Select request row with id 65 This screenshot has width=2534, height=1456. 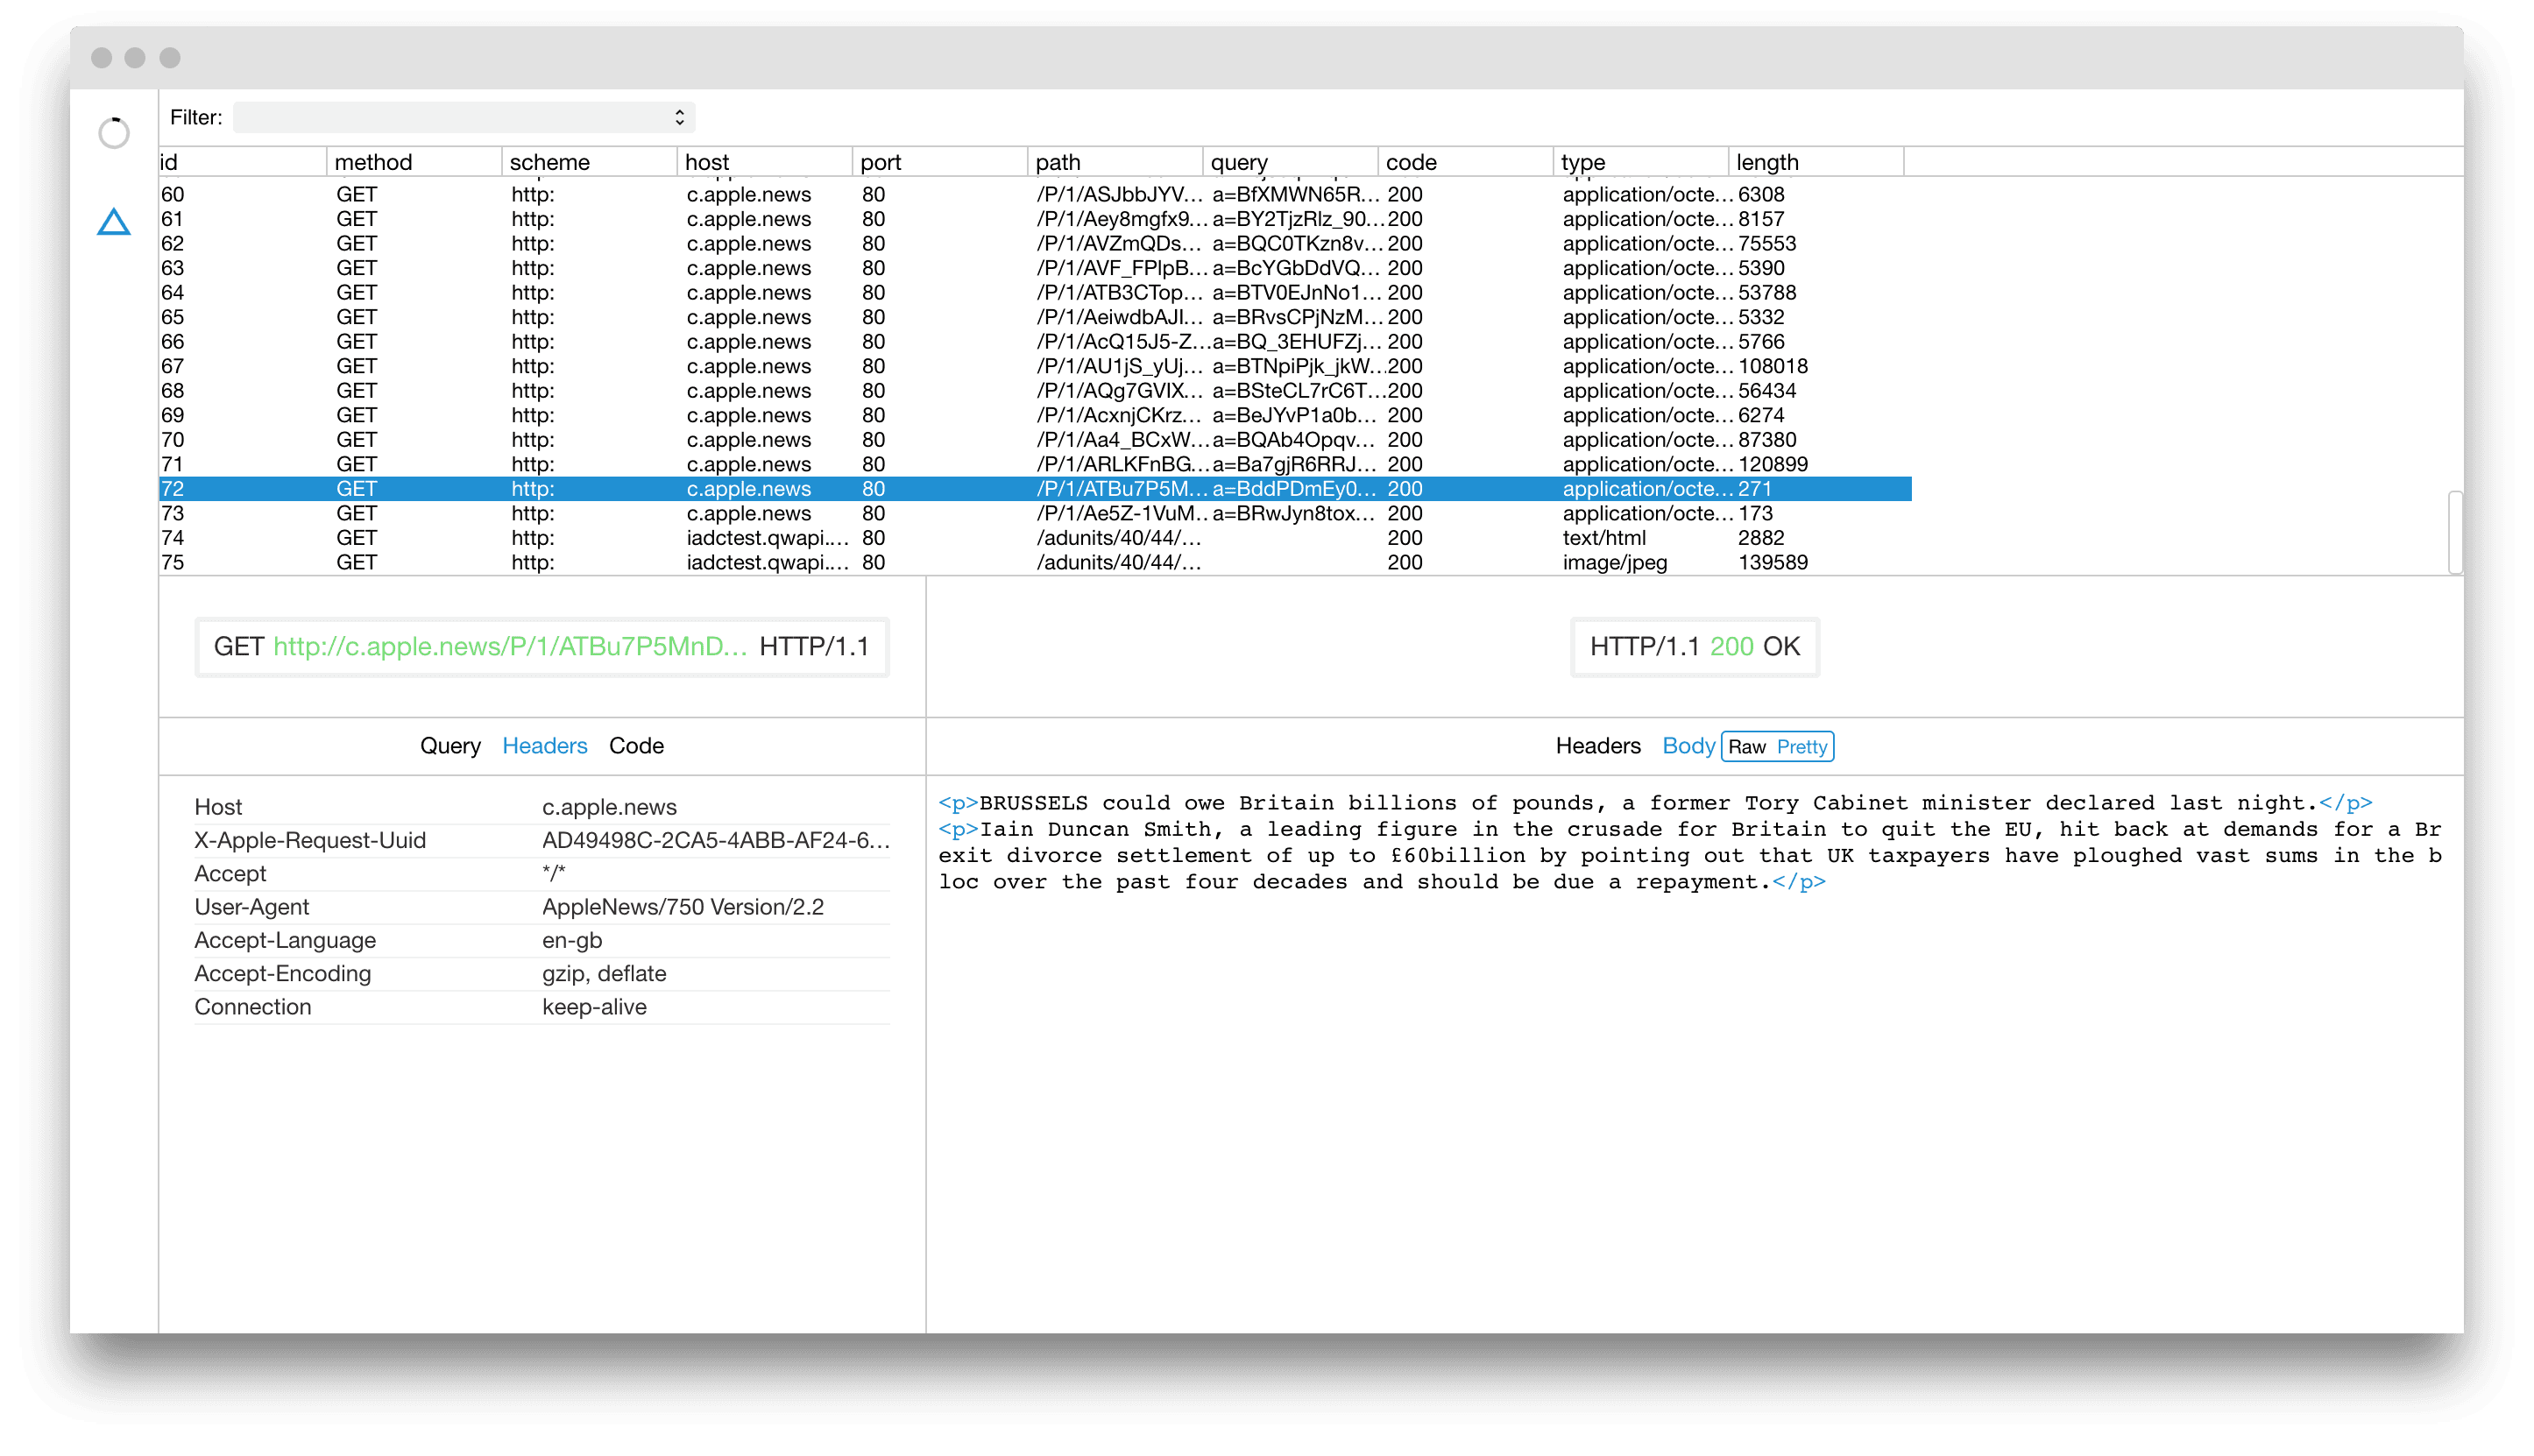point(1035,317)
